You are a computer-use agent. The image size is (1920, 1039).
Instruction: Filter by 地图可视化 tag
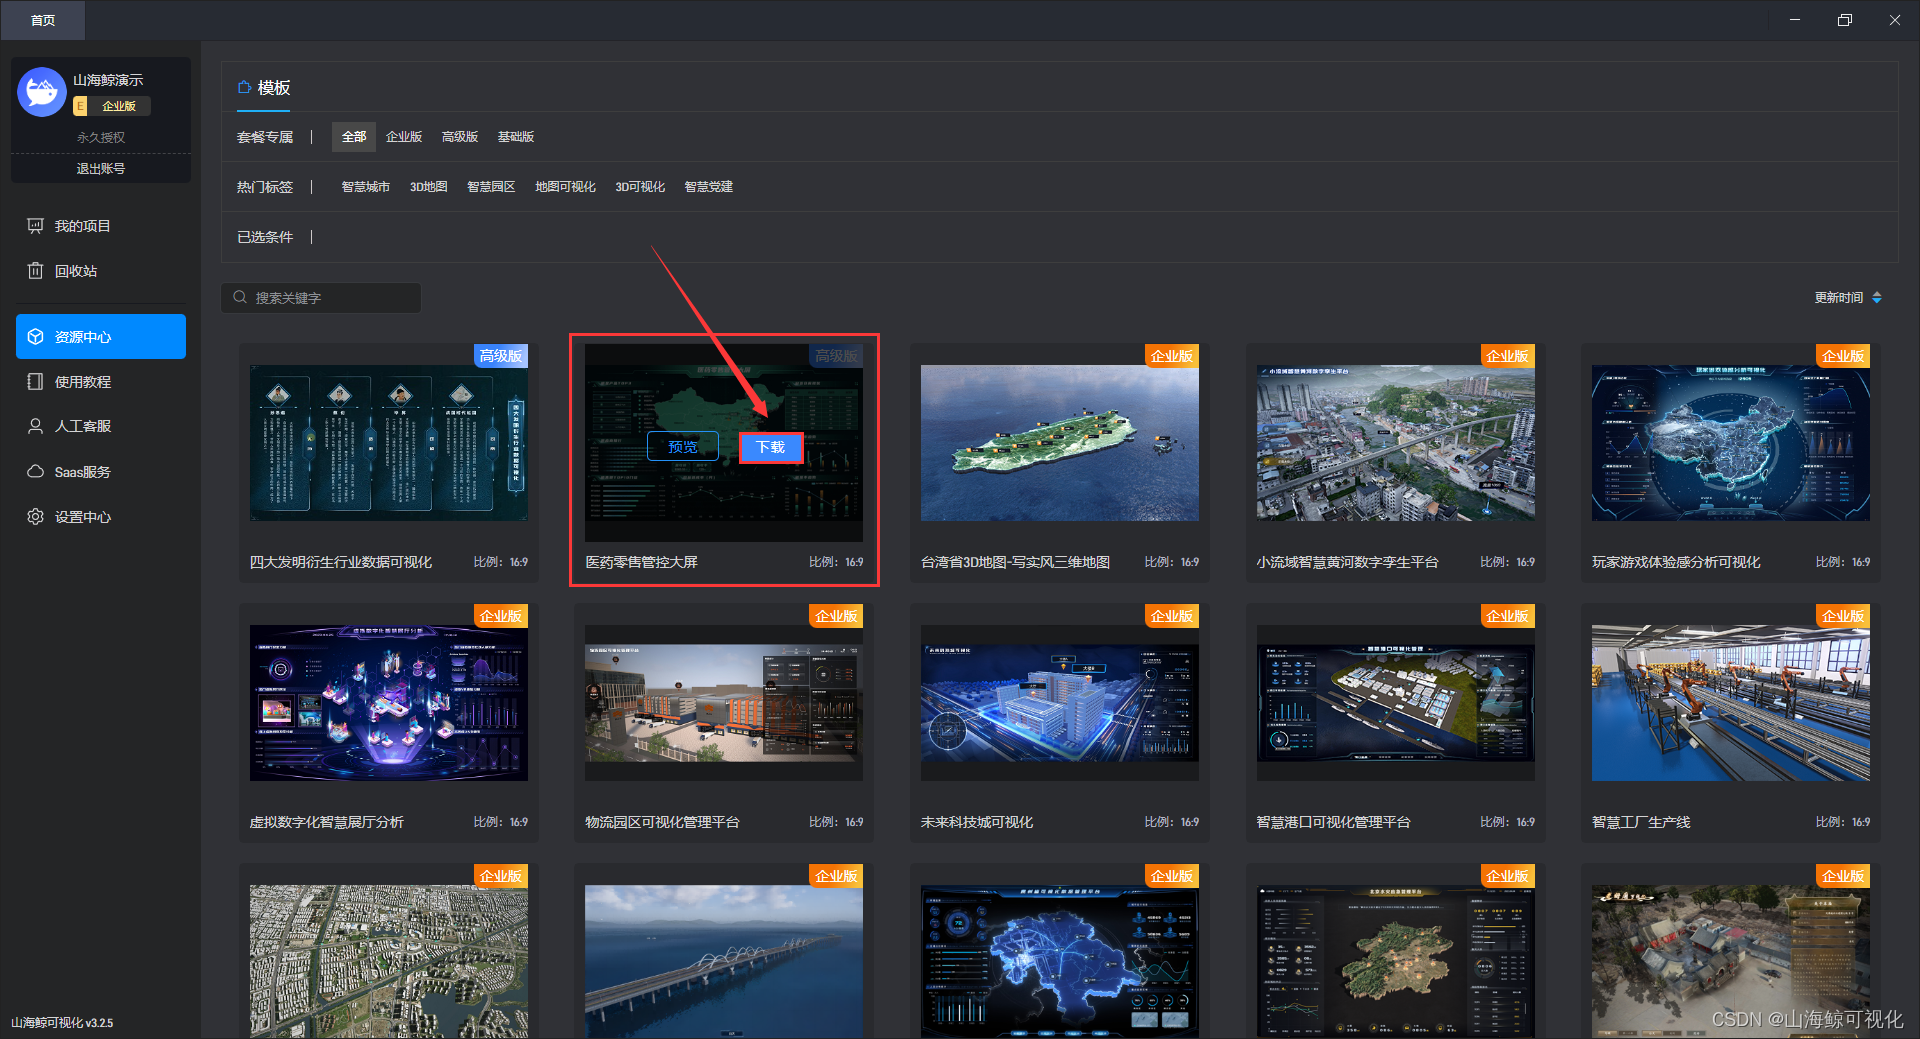point(565,187)
